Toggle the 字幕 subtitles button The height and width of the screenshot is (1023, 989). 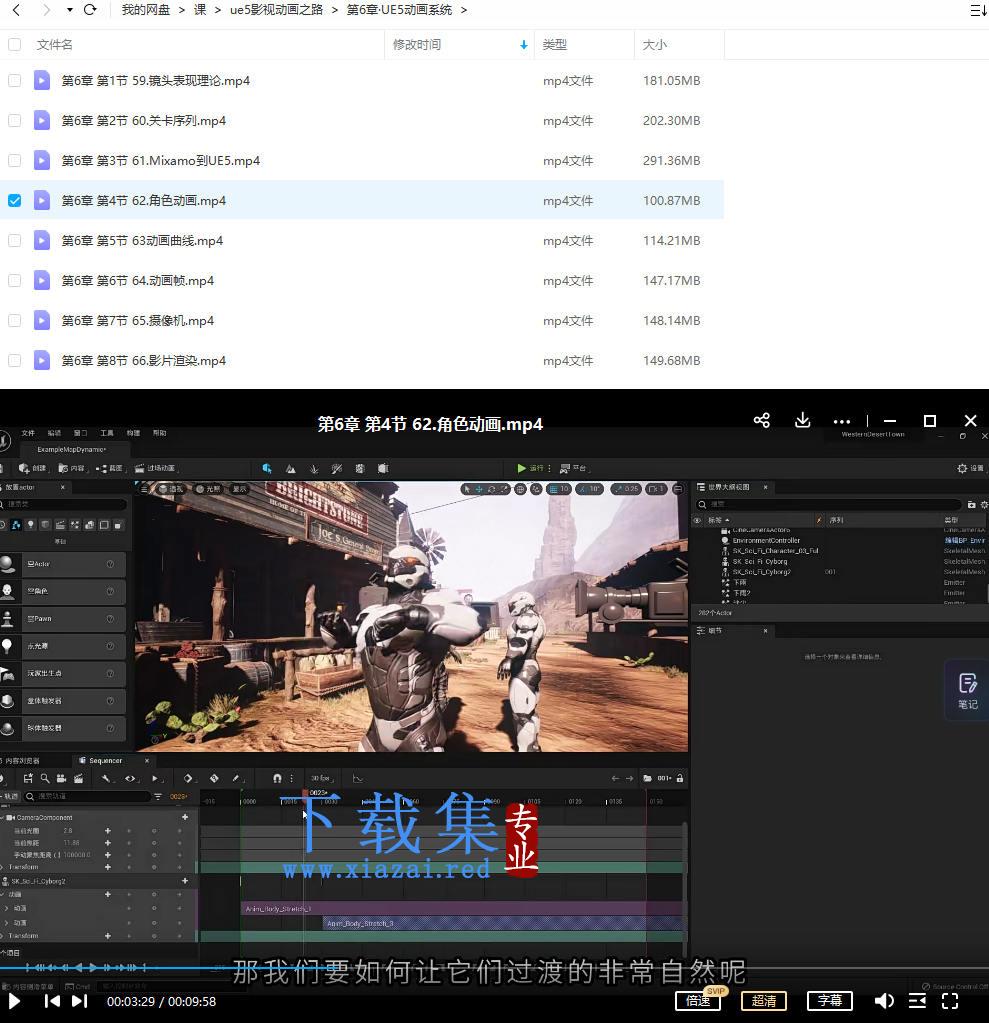[x=830, y=1000]
